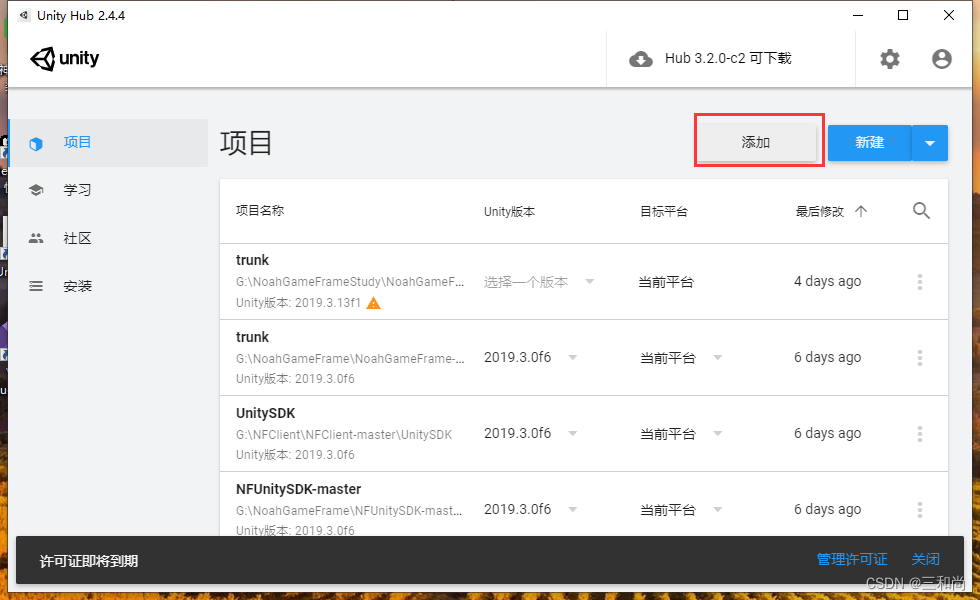Go to the 学习 section

108,190
